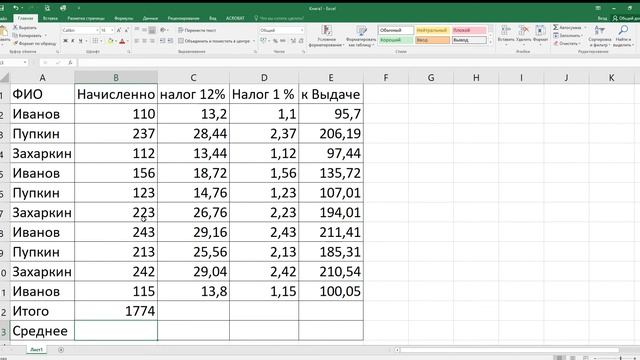Open Sort & Filter (Сортировка и фильтр)
This screenshot has height=360, width=640.
tap(600, 36)
